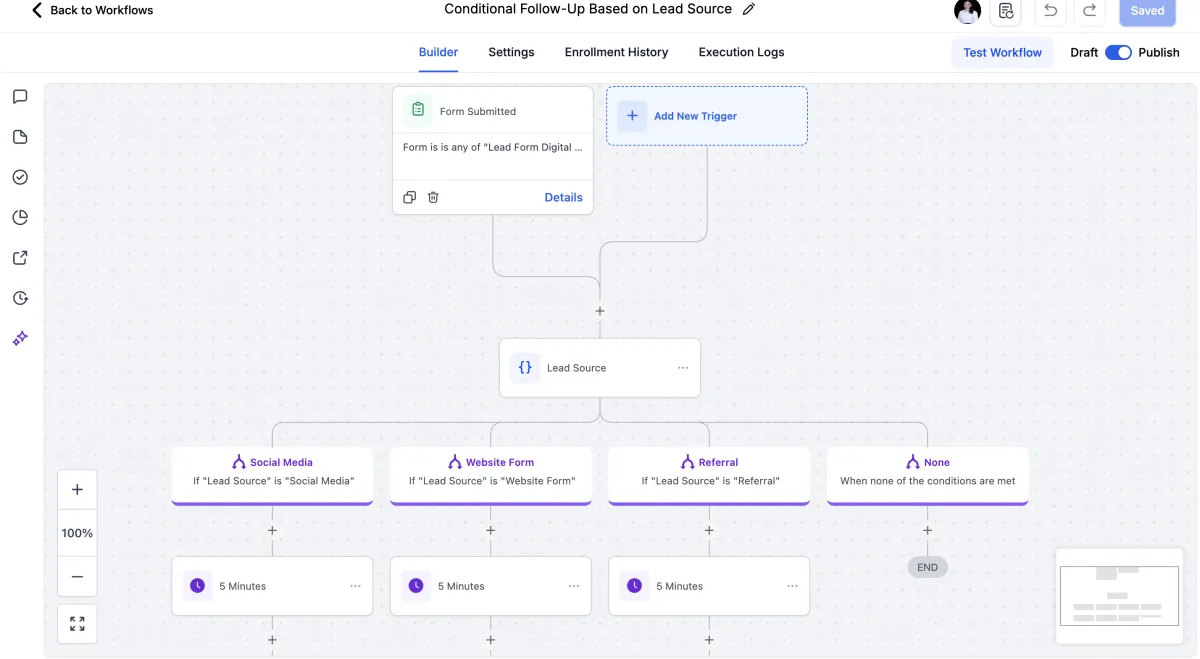Open Lead Source node options menu

pyautogui.click(x=683, y=368)
